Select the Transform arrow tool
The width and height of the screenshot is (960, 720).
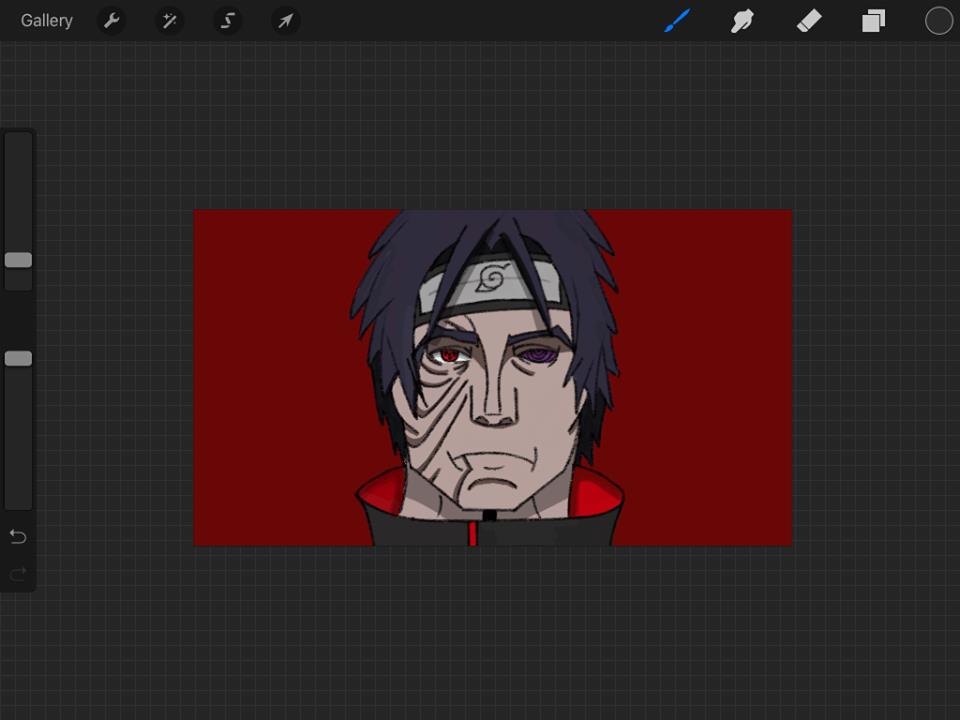tap(285, 20)
